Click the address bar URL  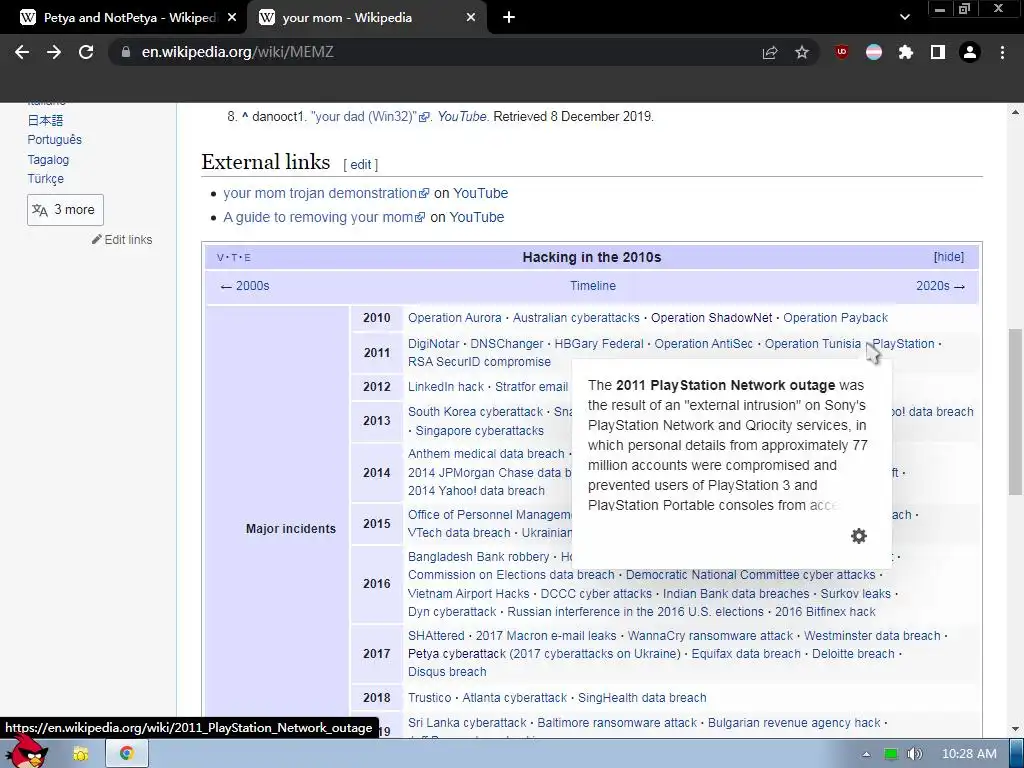click(238, 52)
